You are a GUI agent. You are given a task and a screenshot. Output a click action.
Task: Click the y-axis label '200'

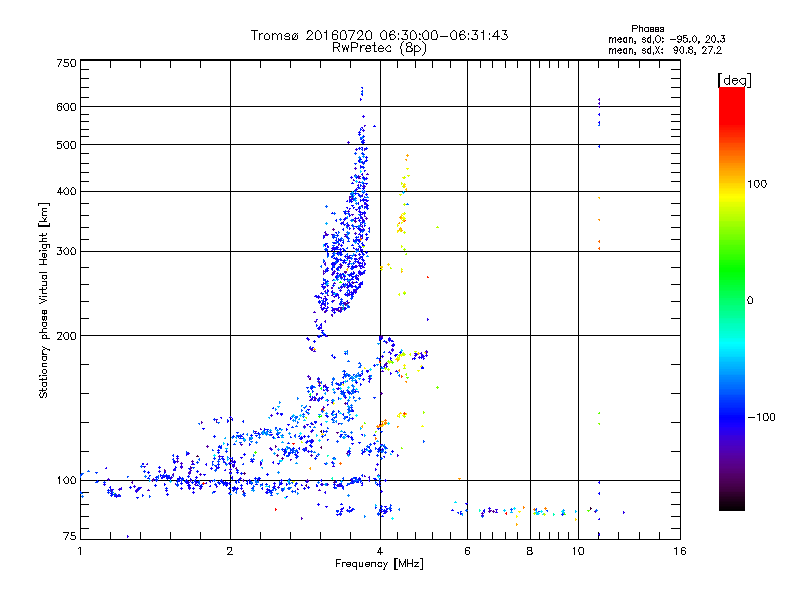click(66, 336)
